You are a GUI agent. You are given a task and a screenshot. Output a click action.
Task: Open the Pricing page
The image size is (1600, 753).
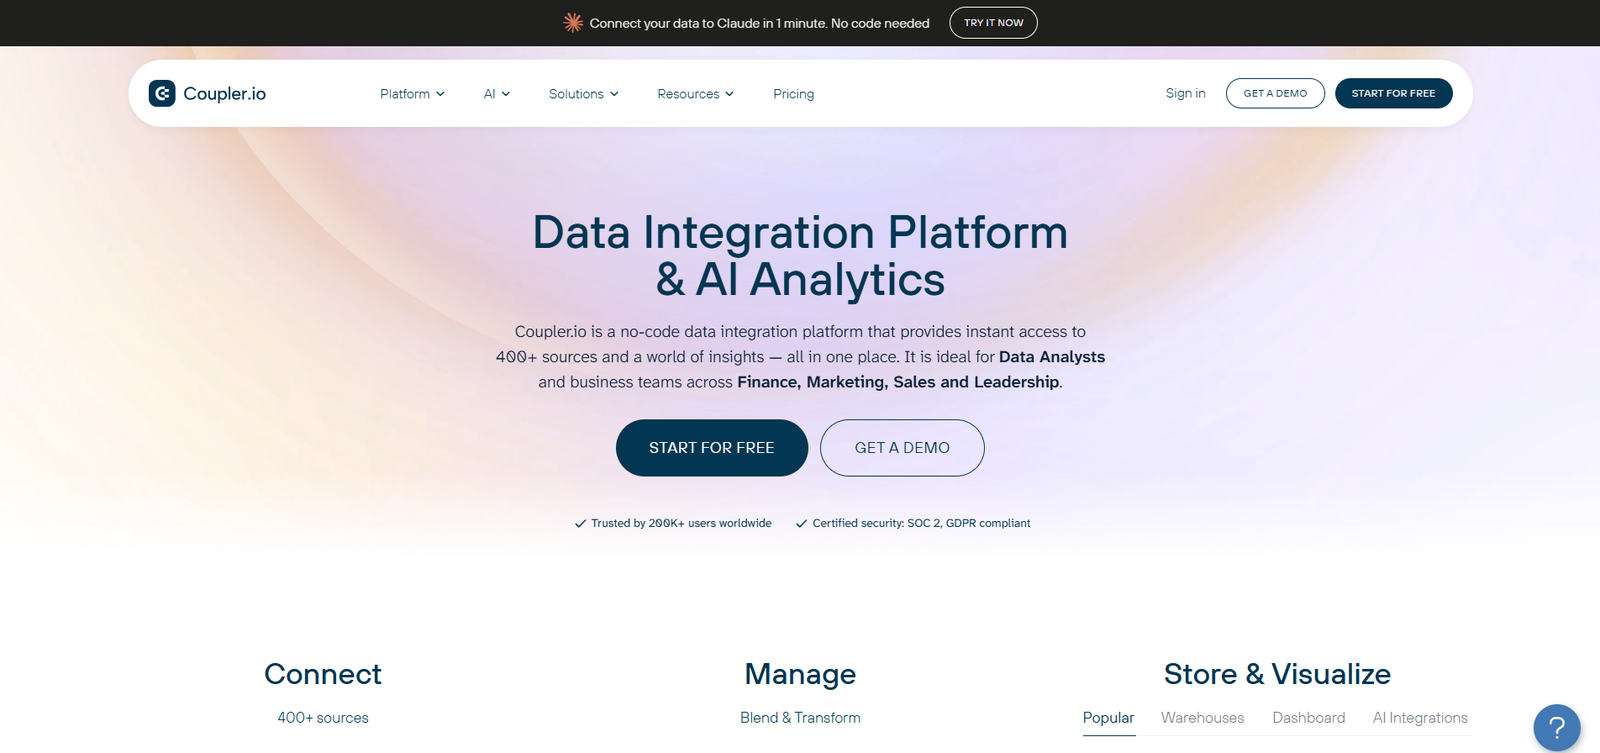[x=794, y=94]
